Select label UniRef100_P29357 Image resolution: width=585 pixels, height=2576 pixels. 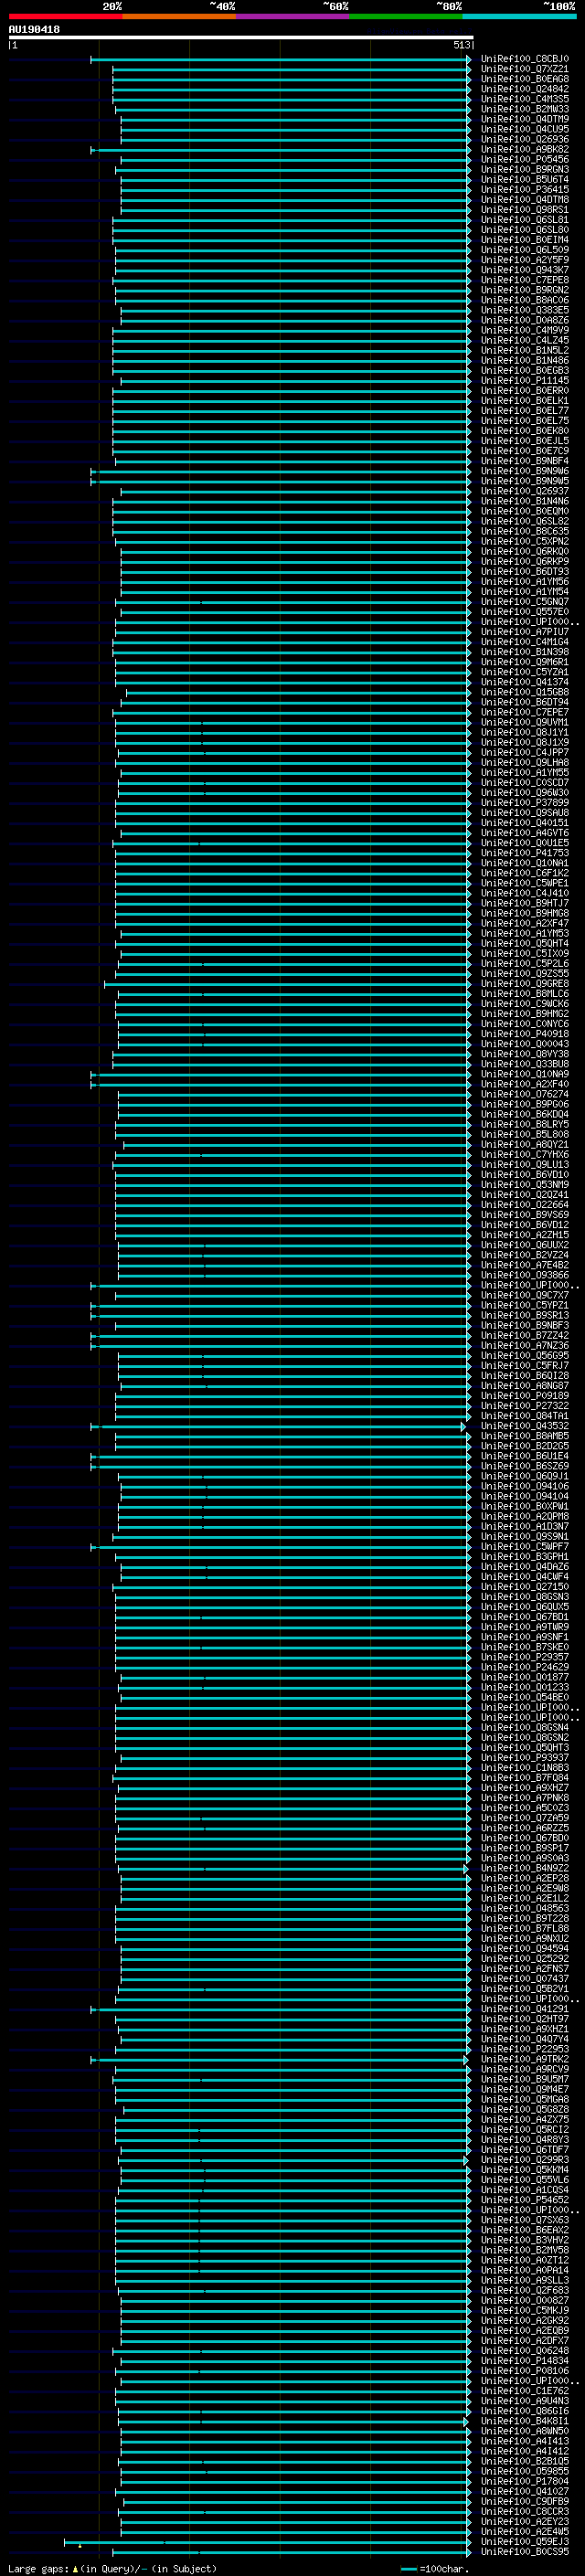pyautogui.click(x=524, y=1657)
